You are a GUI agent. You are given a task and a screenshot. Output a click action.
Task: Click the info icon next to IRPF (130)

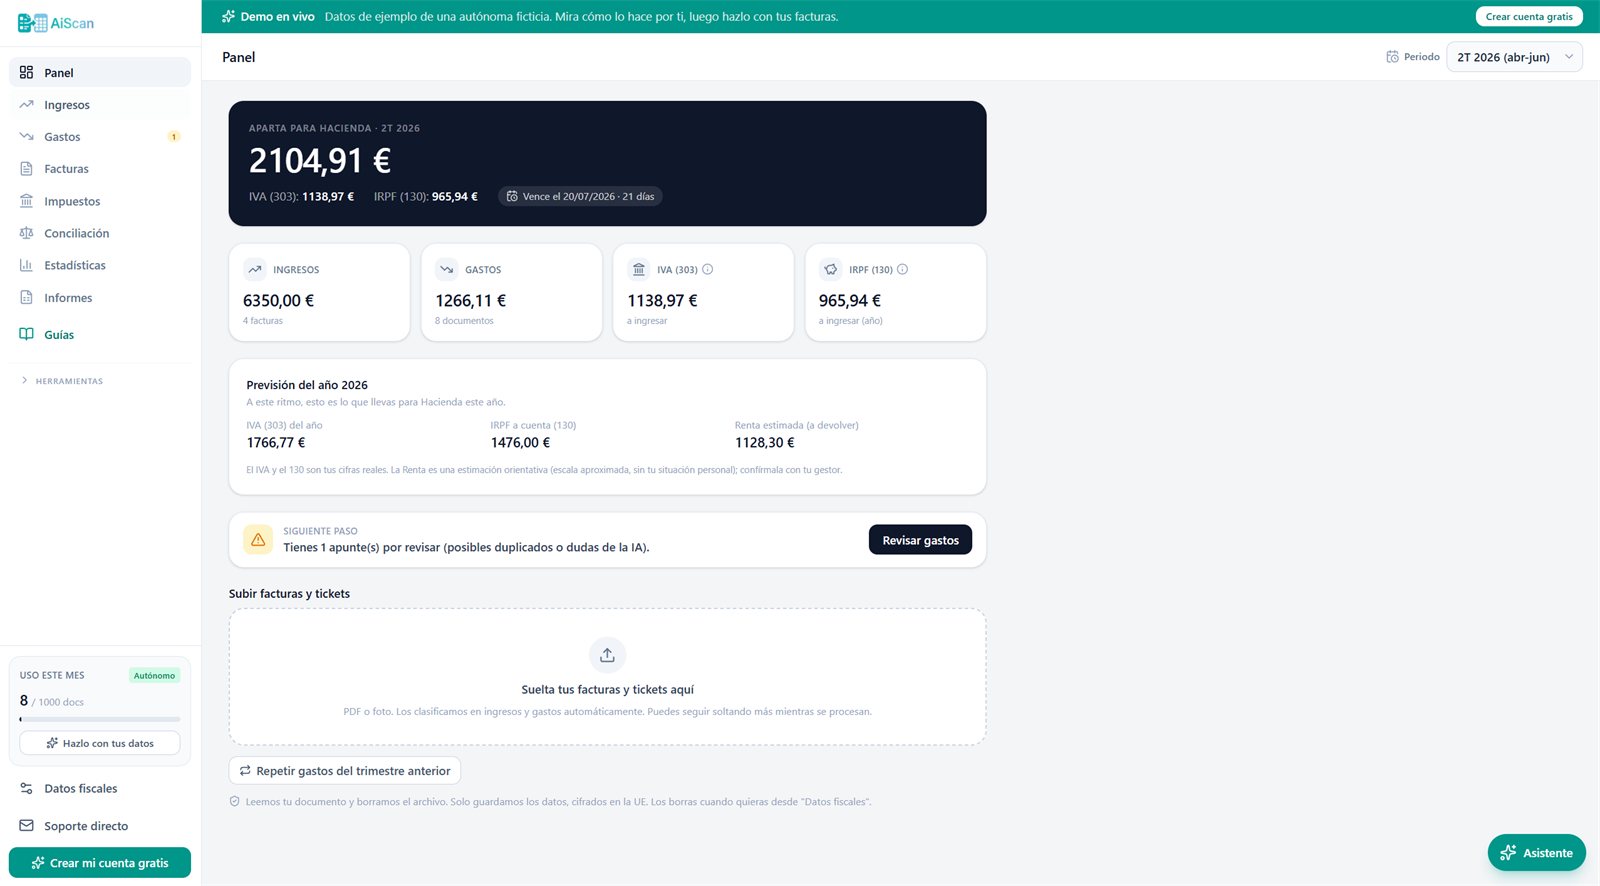tap(902, 269)
